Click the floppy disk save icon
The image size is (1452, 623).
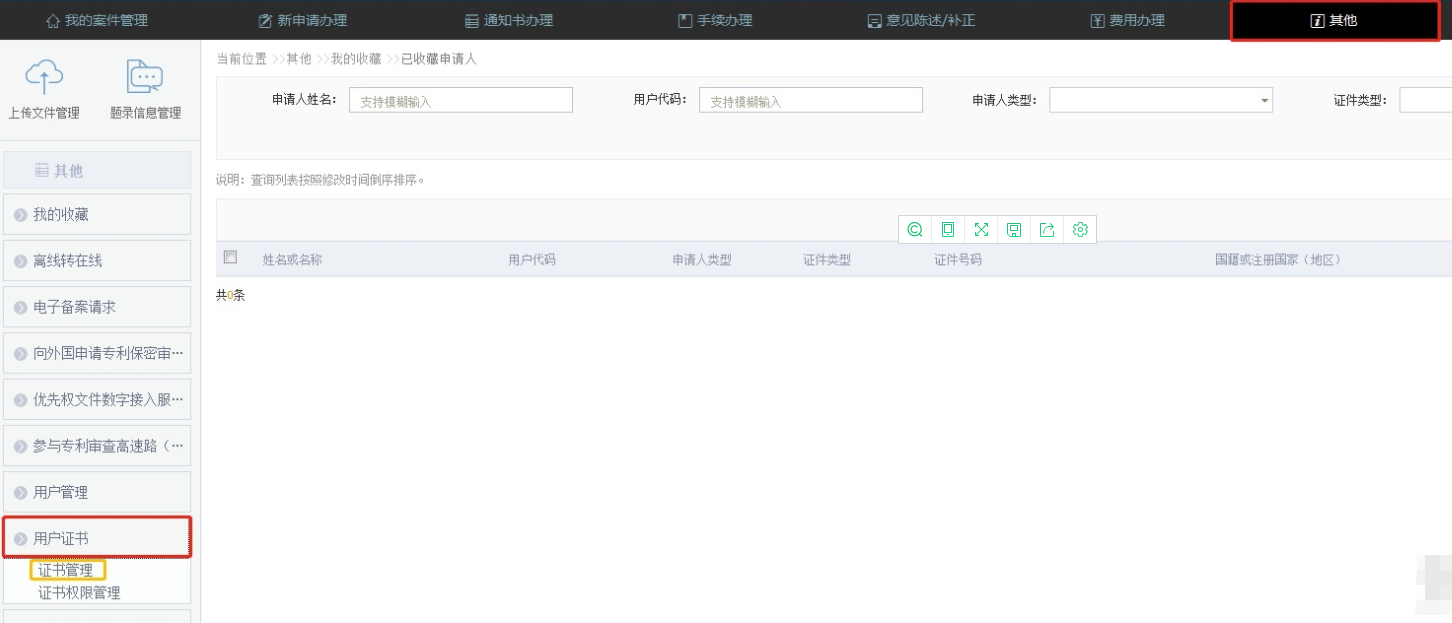[1014, 230]
